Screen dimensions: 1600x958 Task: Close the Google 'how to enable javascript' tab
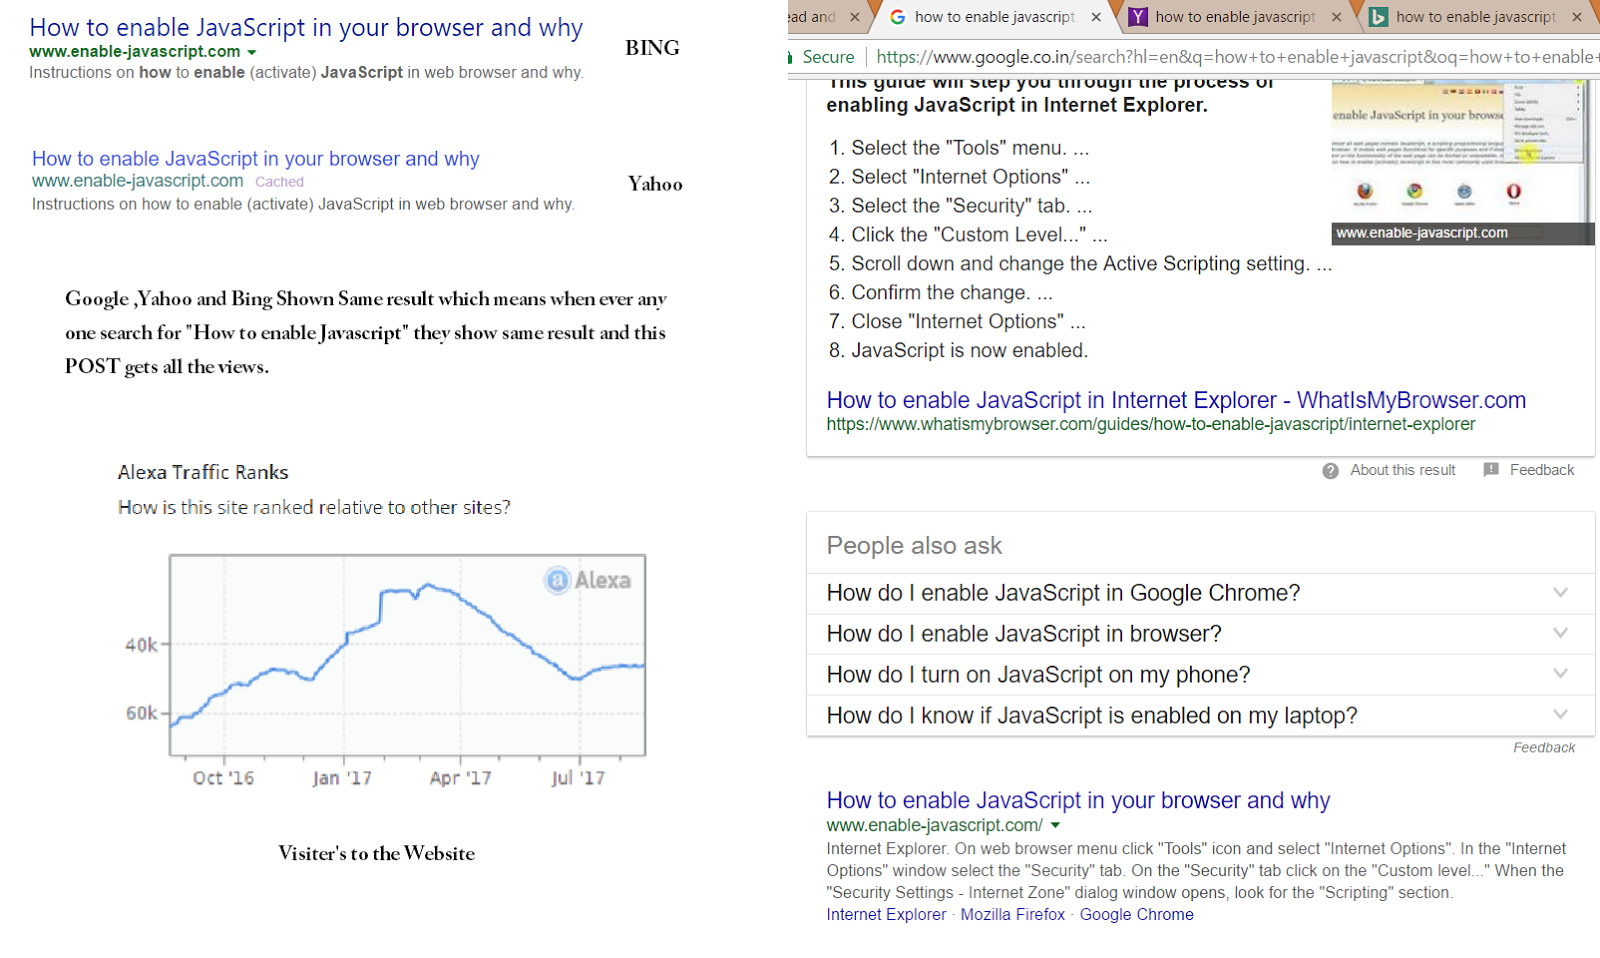click(x=1096, y=17)
